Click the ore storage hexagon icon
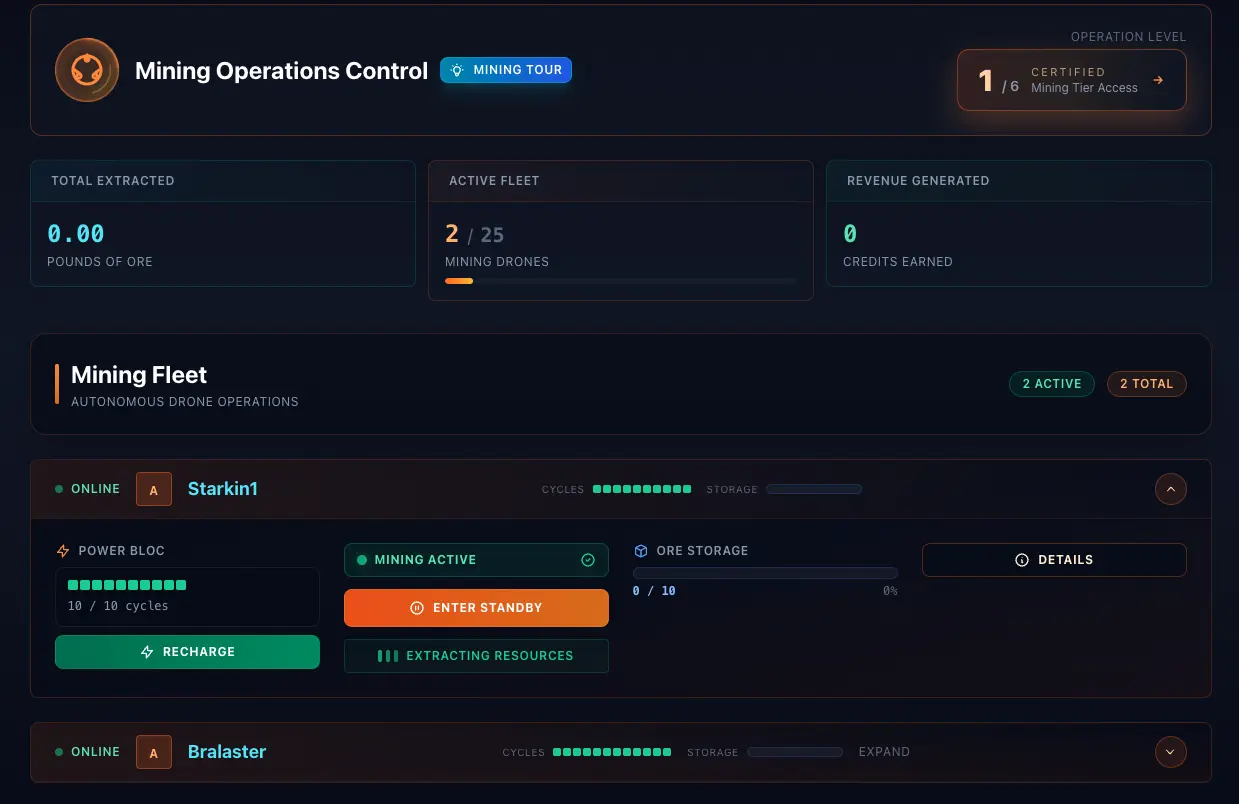 tap(639, 551)
